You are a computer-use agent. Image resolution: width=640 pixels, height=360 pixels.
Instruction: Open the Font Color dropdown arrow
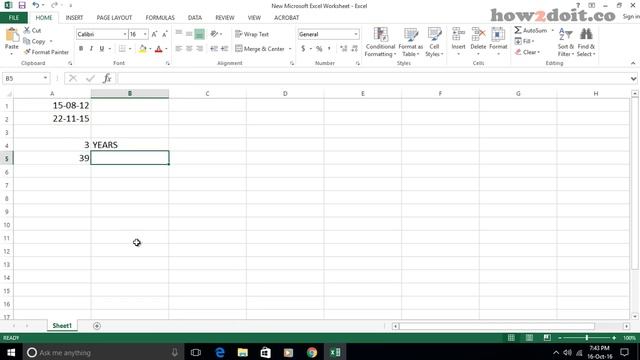pyautogui.click(x=166, y=49)
